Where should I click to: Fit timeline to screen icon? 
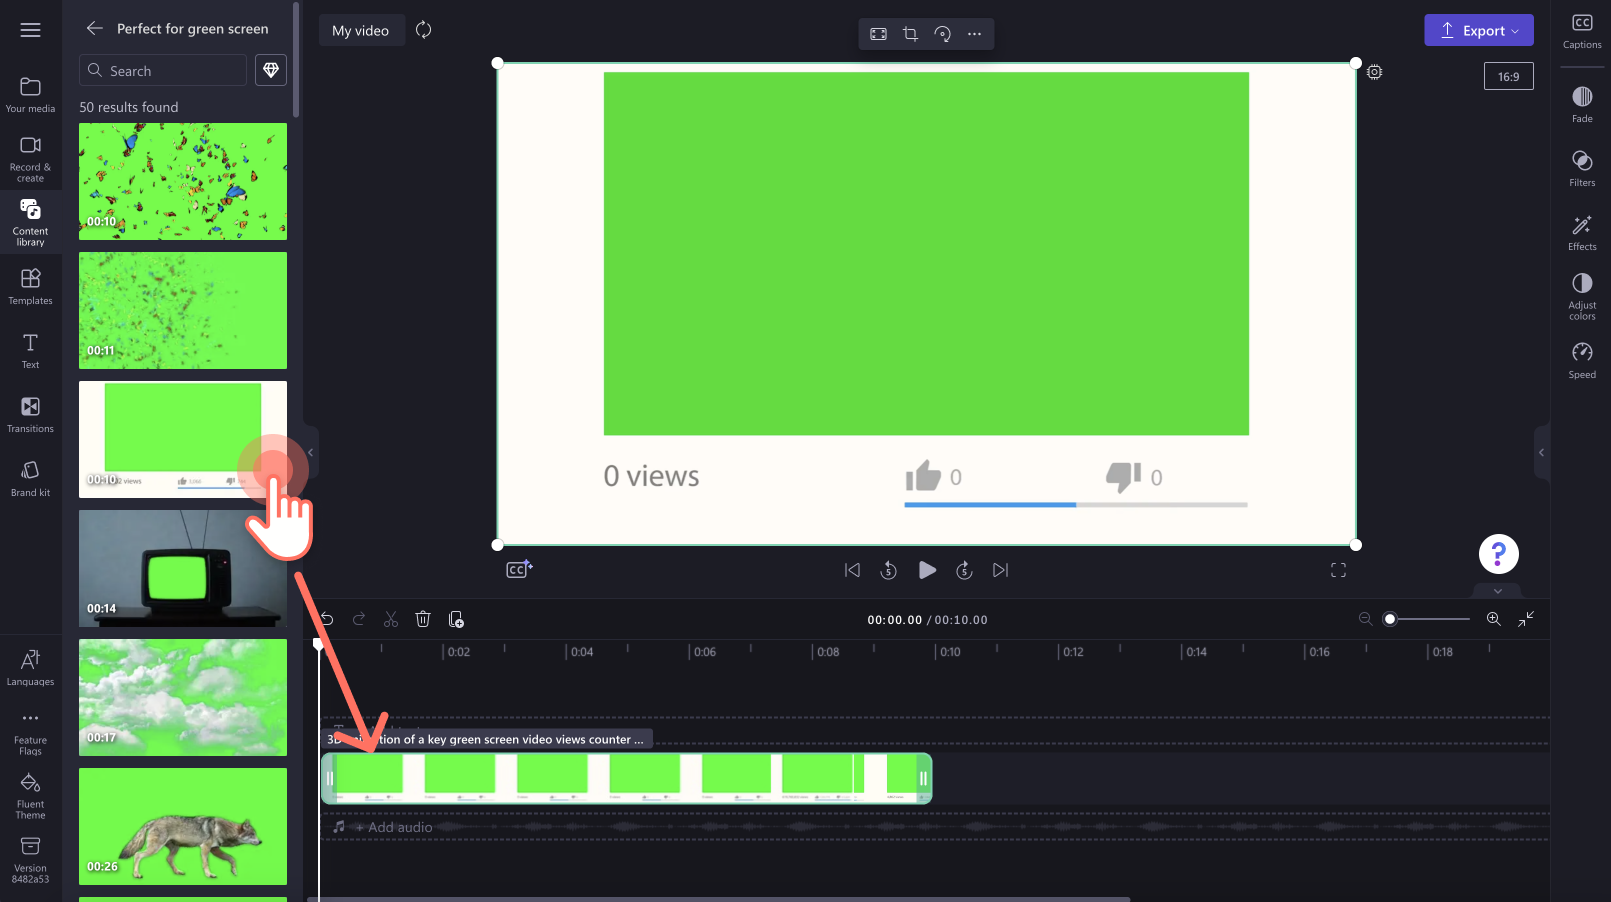[x=1526, y=619]
